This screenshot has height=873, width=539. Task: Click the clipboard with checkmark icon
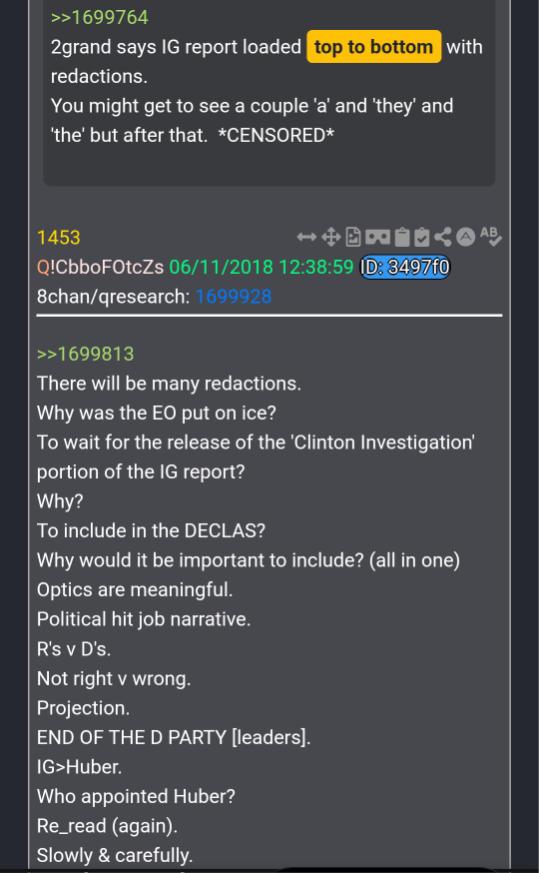[x=422, y=237]
